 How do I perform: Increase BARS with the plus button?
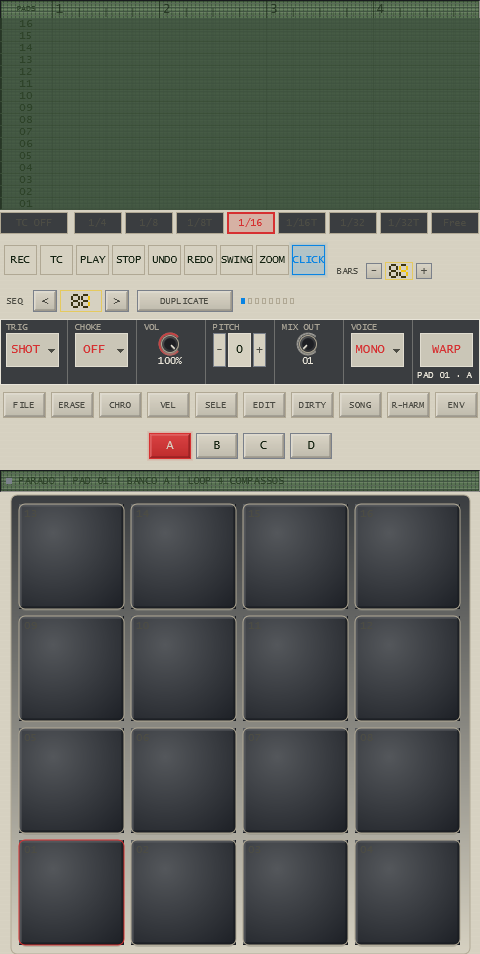pos(424,271)
